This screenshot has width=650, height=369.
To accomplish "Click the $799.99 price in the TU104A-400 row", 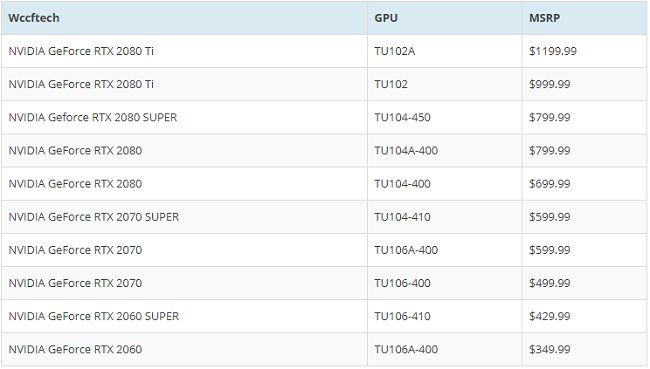I will 550,151.
